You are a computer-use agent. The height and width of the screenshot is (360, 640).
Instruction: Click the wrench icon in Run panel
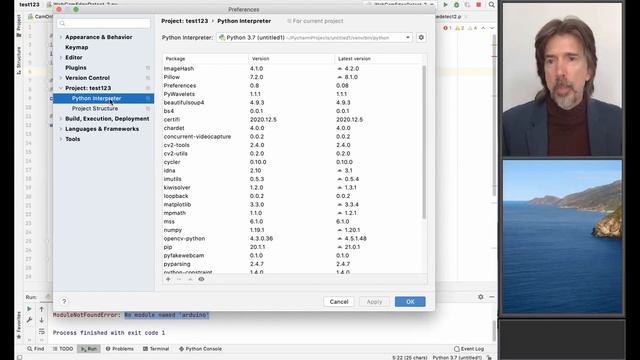click(x=29, y=320)
